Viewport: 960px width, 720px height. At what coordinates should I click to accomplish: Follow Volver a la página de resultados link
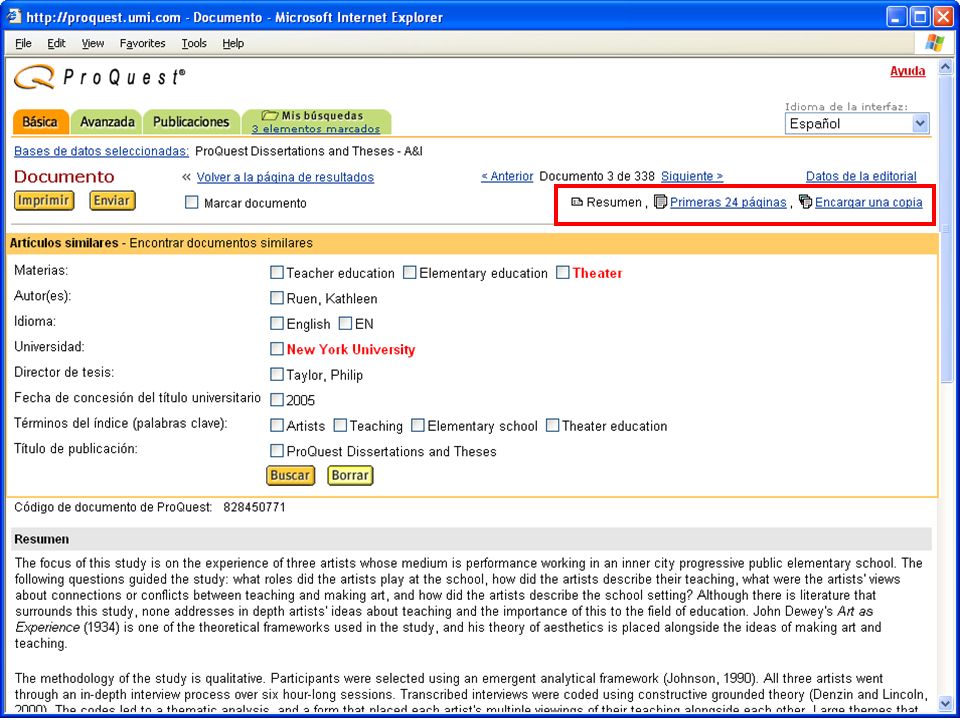coord(285,177)
